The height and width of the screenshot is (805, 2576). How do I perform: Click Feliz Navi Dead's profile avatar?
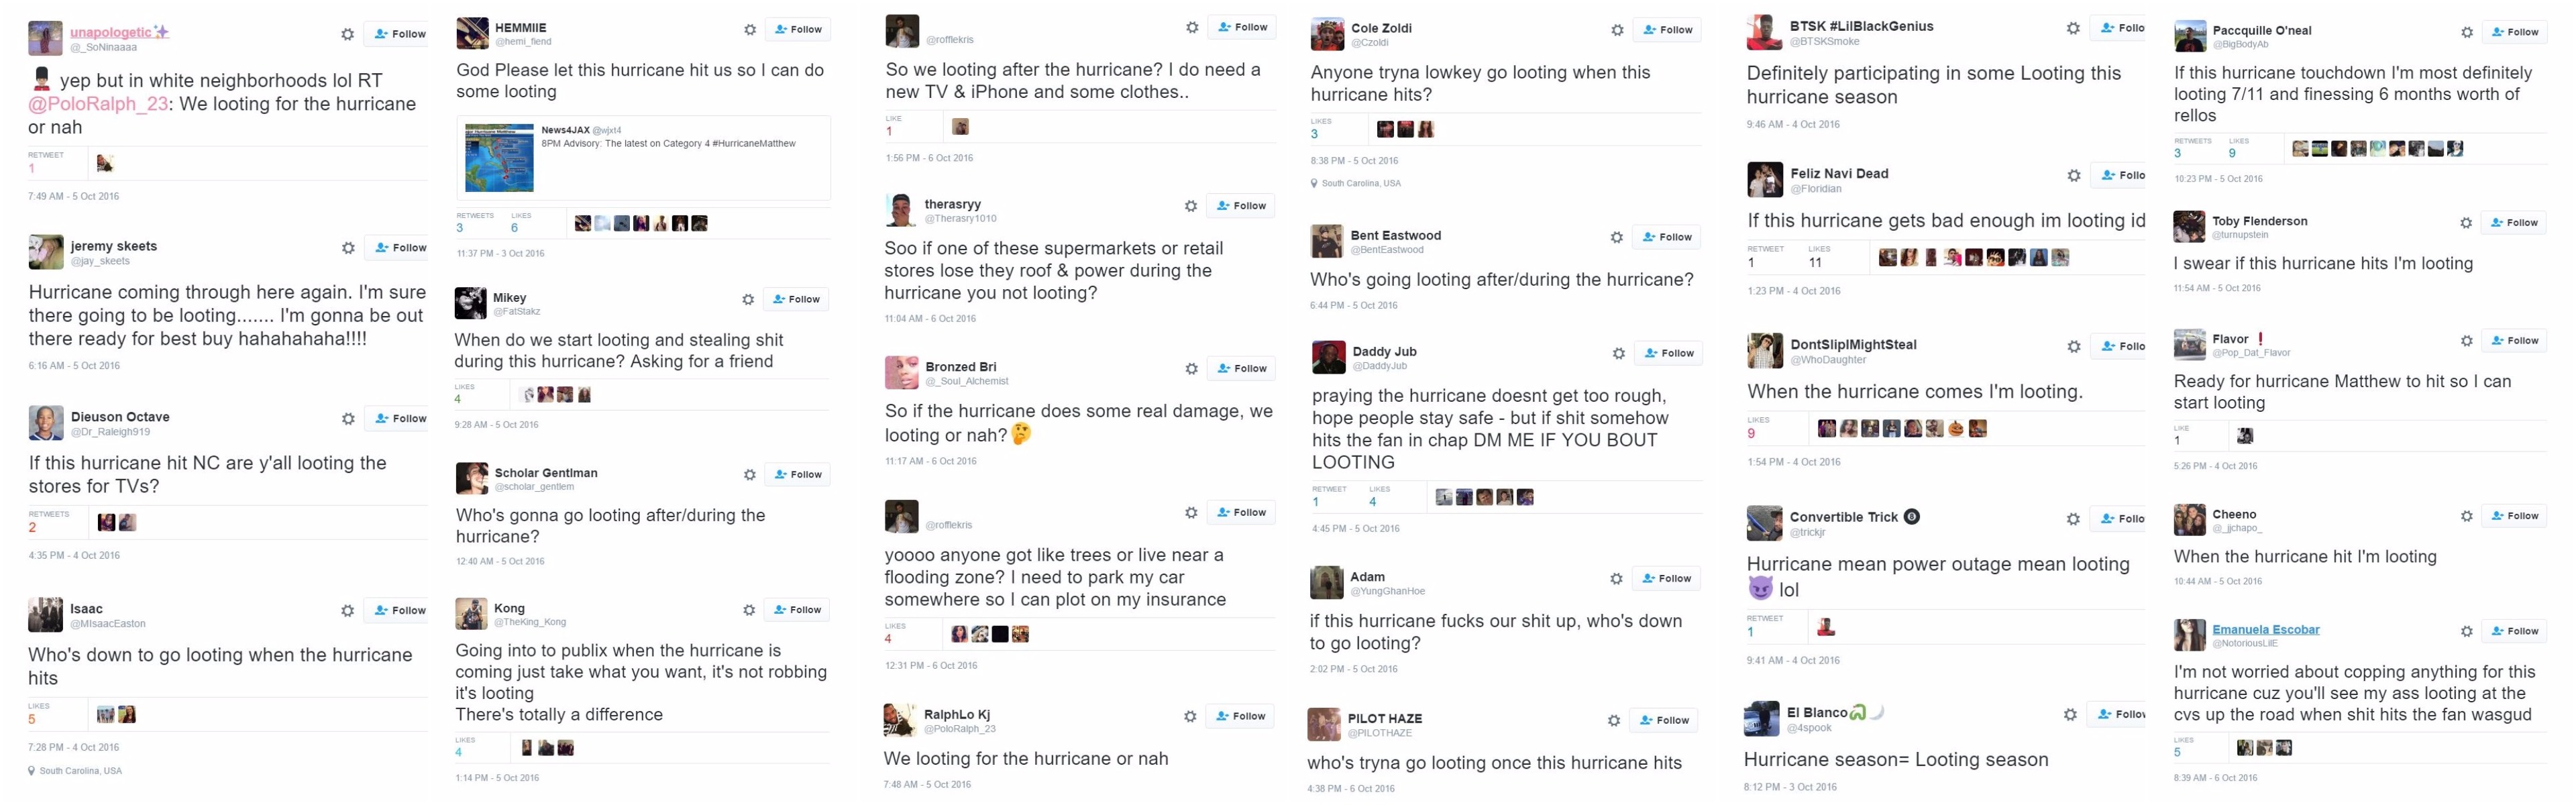tap(1764, 180)
